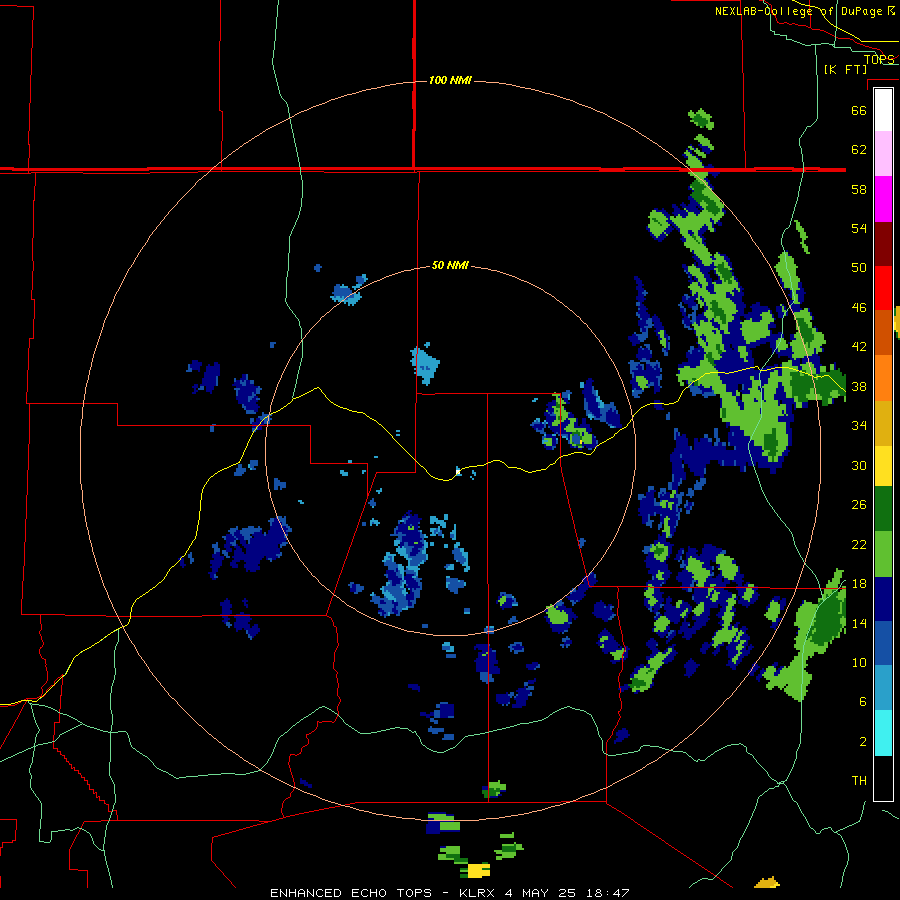Click the "4 MAY 25 18:47" timestamp
The width and height of the screenshot is (900, 900).
[x=567, y=893]
